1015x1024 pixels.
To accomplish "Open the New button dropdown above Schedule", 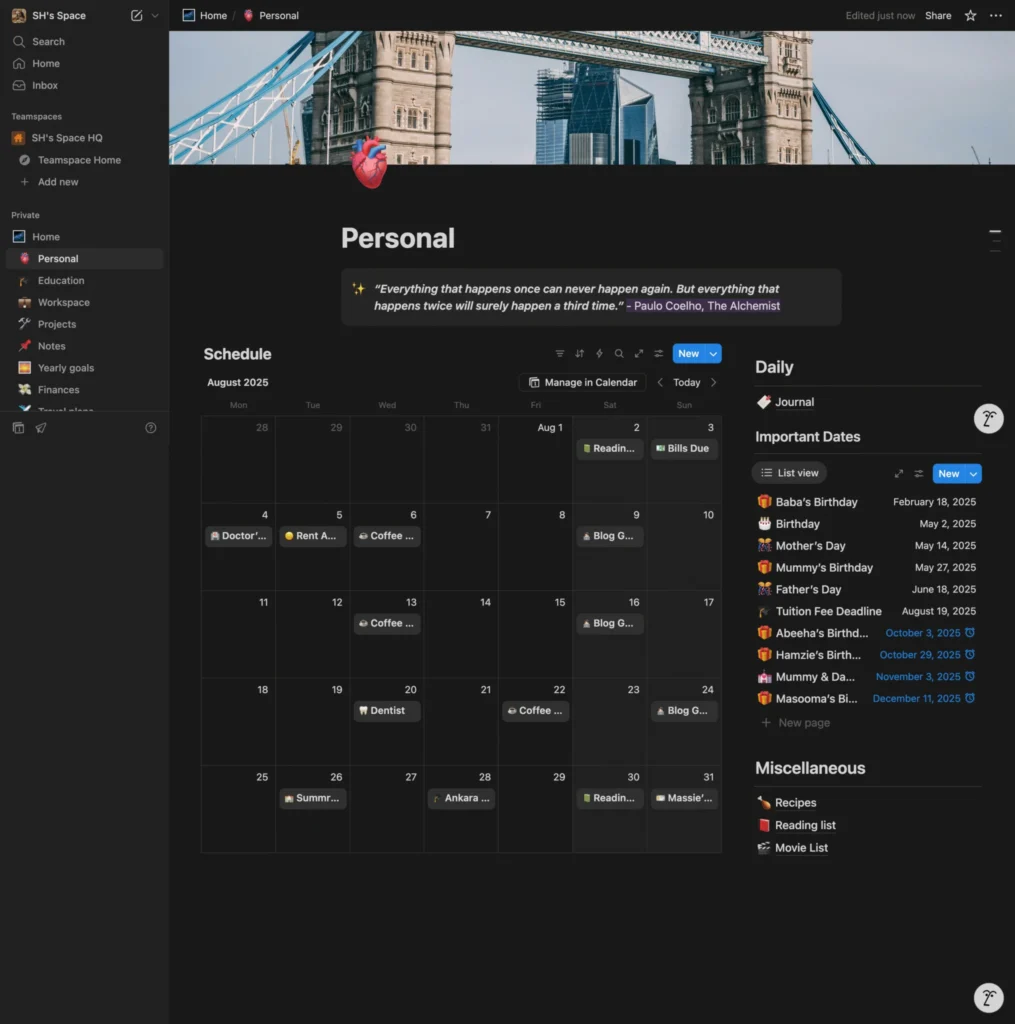I will (711, 353).
